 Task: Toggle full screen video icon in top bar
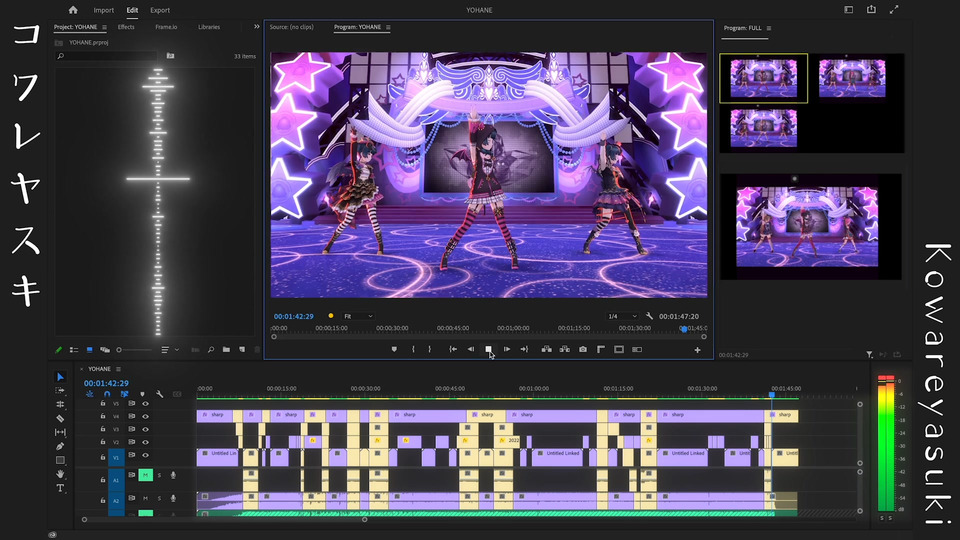[x=894, y=9]
